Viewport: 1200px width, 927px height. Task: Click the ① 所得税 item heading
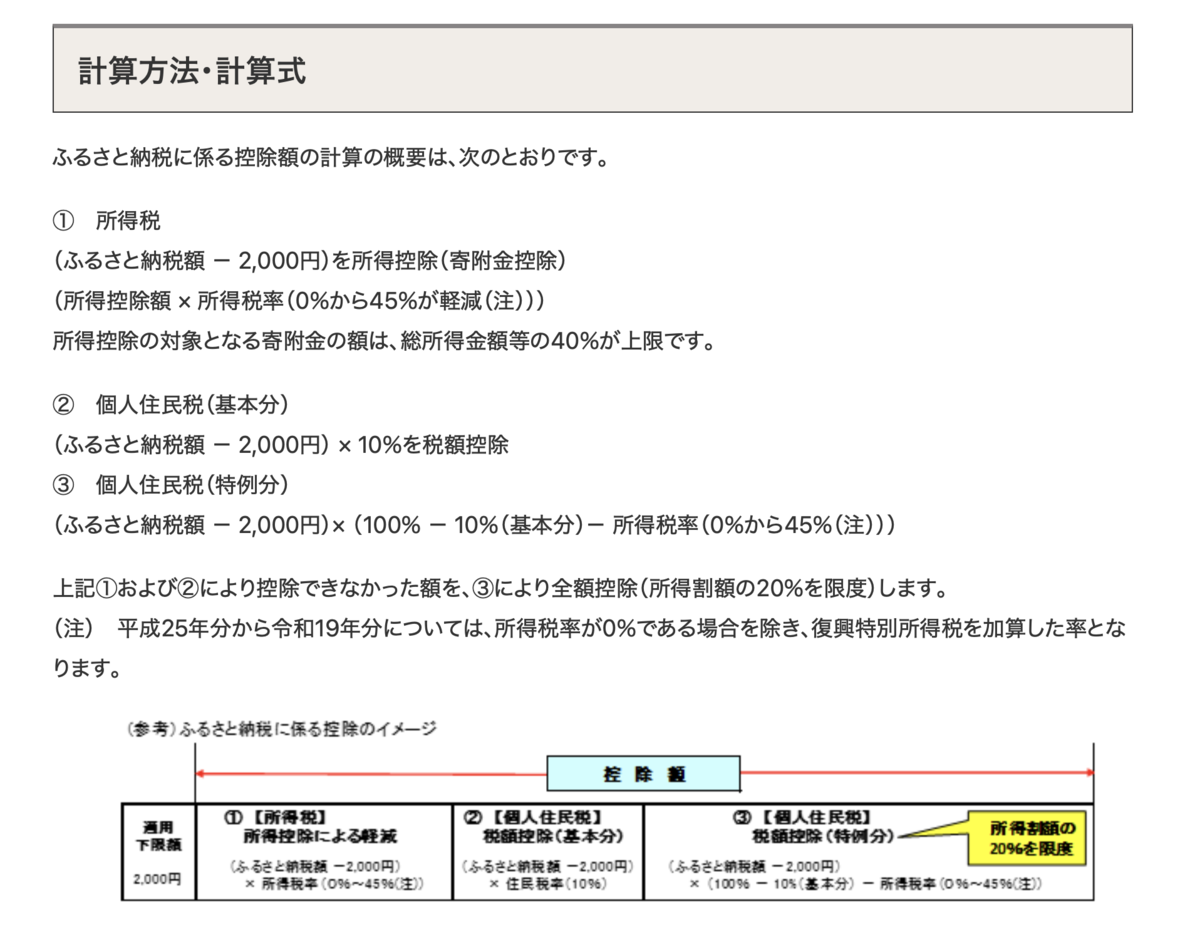107,220
